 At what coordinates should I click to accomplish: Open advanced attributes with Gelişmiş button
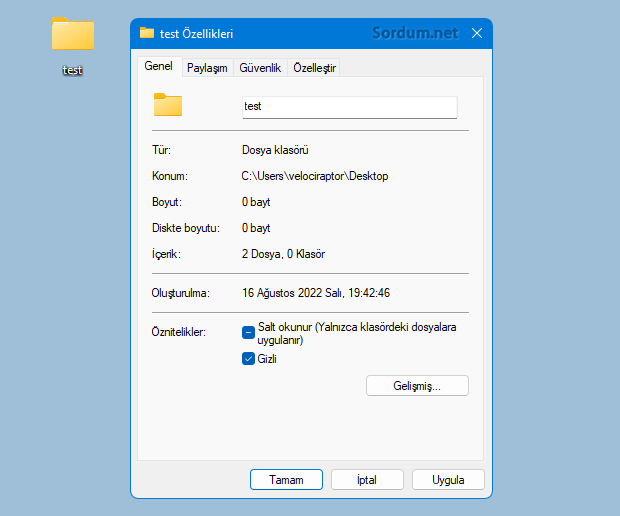417,385
